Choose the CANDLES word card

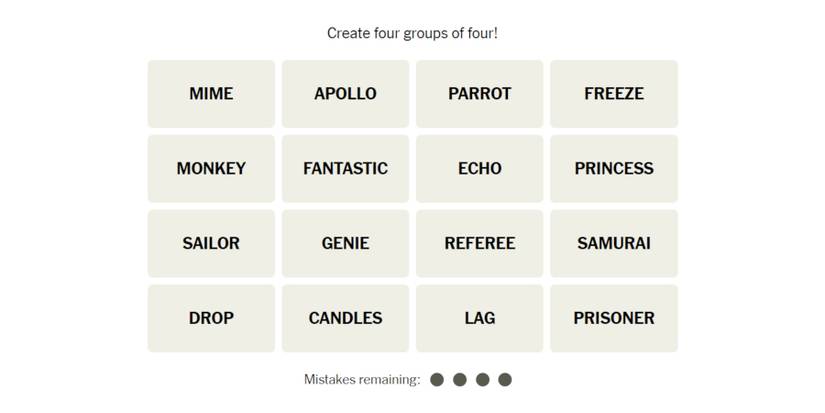[x=345, y=318]
